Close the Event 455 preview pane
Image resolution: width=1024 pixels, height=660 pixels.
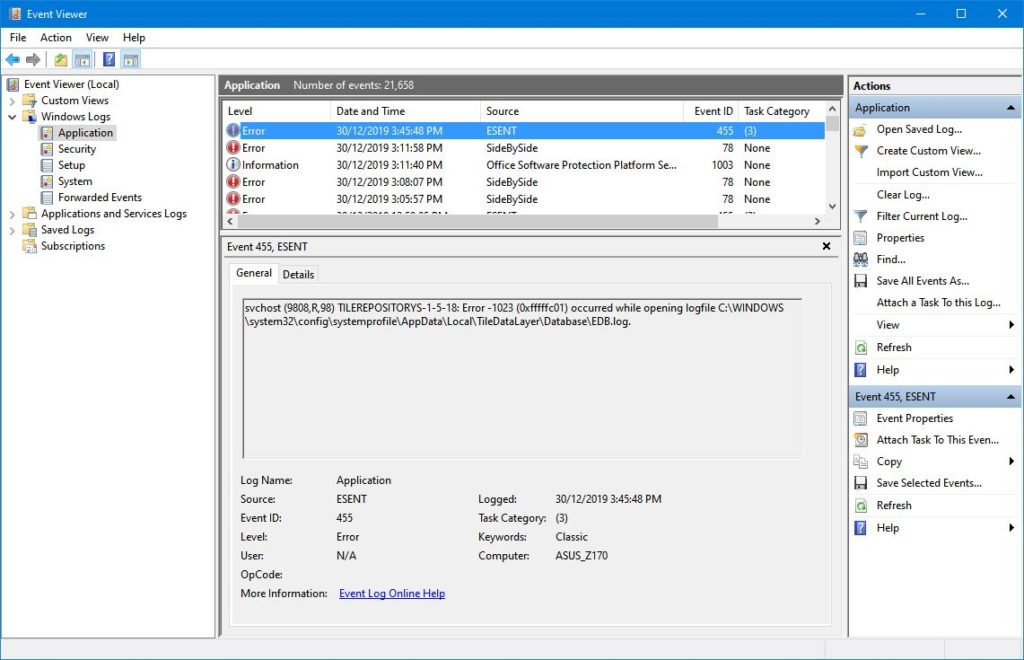(x=826, y=246)
